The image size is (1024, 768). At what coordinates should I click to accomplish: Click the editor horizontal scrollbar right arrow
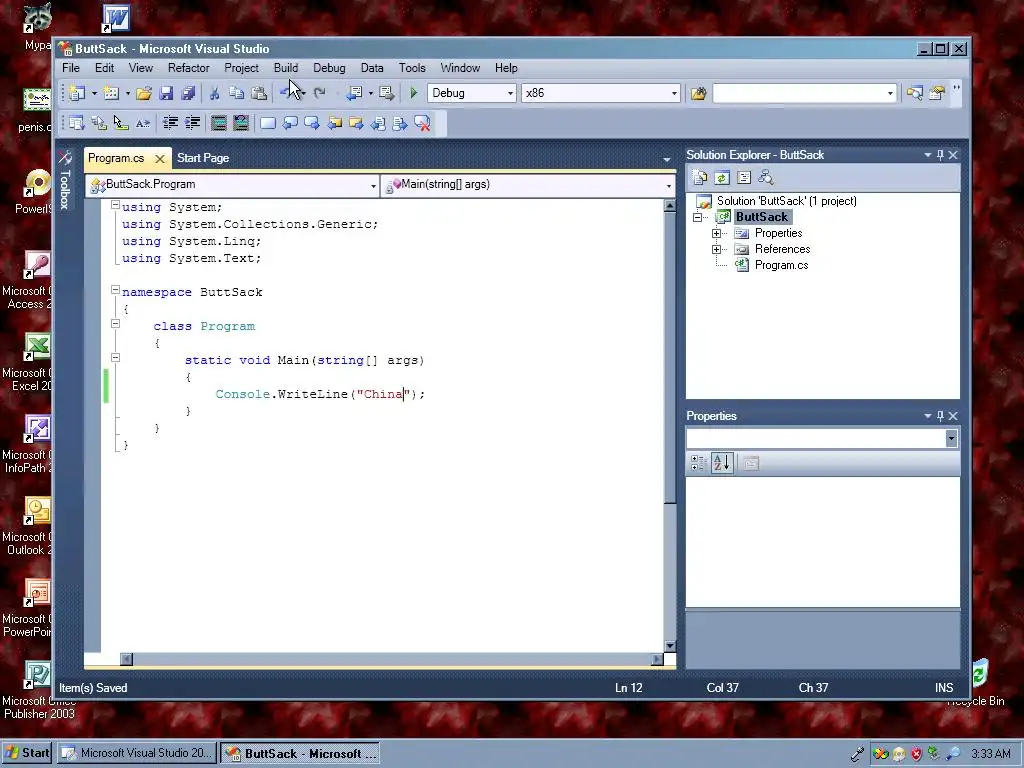[657, 660]
